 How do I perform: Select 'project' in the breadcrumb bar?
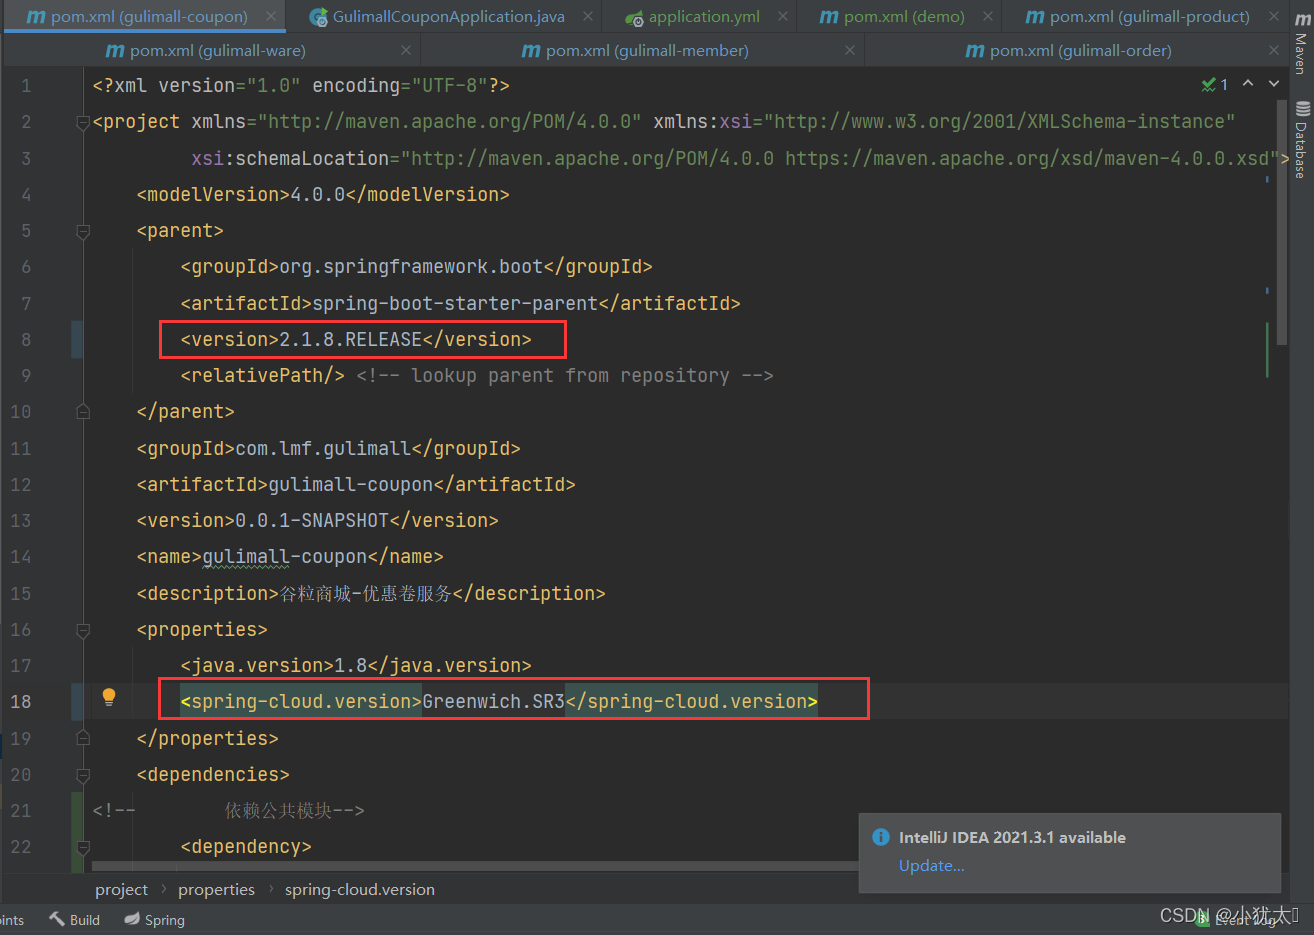click(121, 890)
